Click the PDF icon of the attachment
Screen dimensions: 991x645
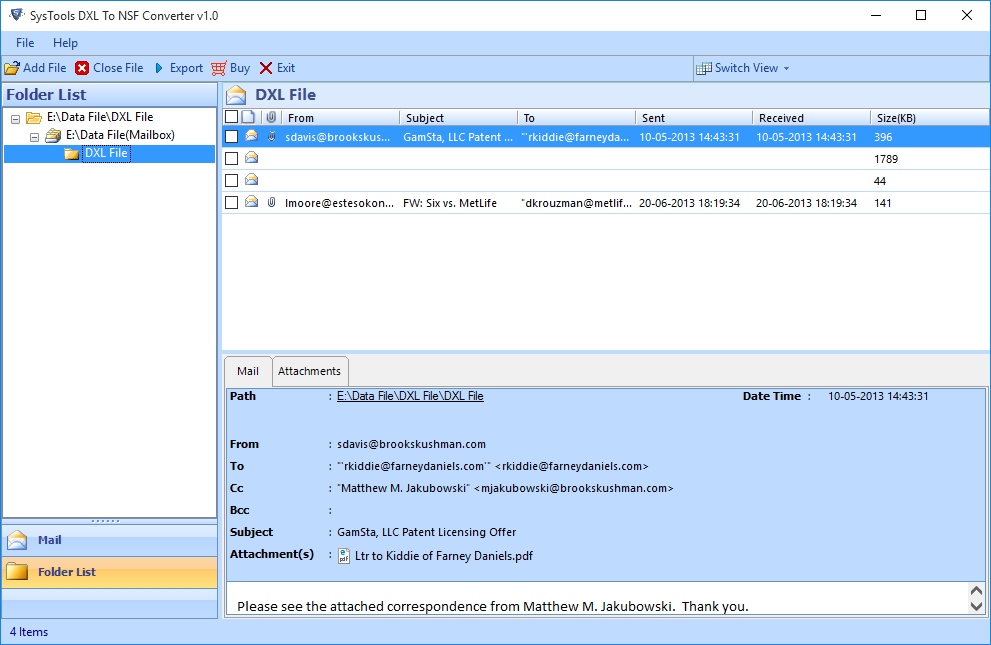344,555
